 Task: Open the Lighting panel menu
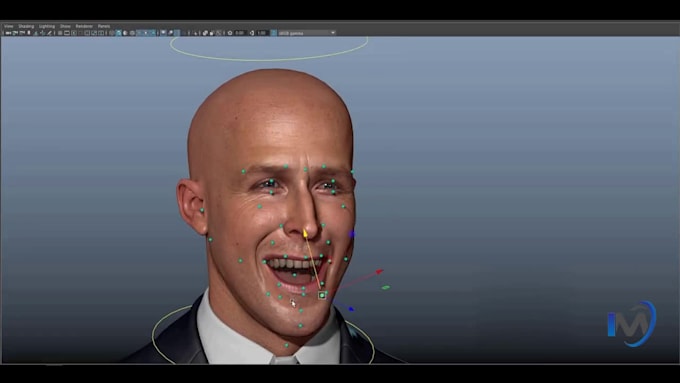47,26
